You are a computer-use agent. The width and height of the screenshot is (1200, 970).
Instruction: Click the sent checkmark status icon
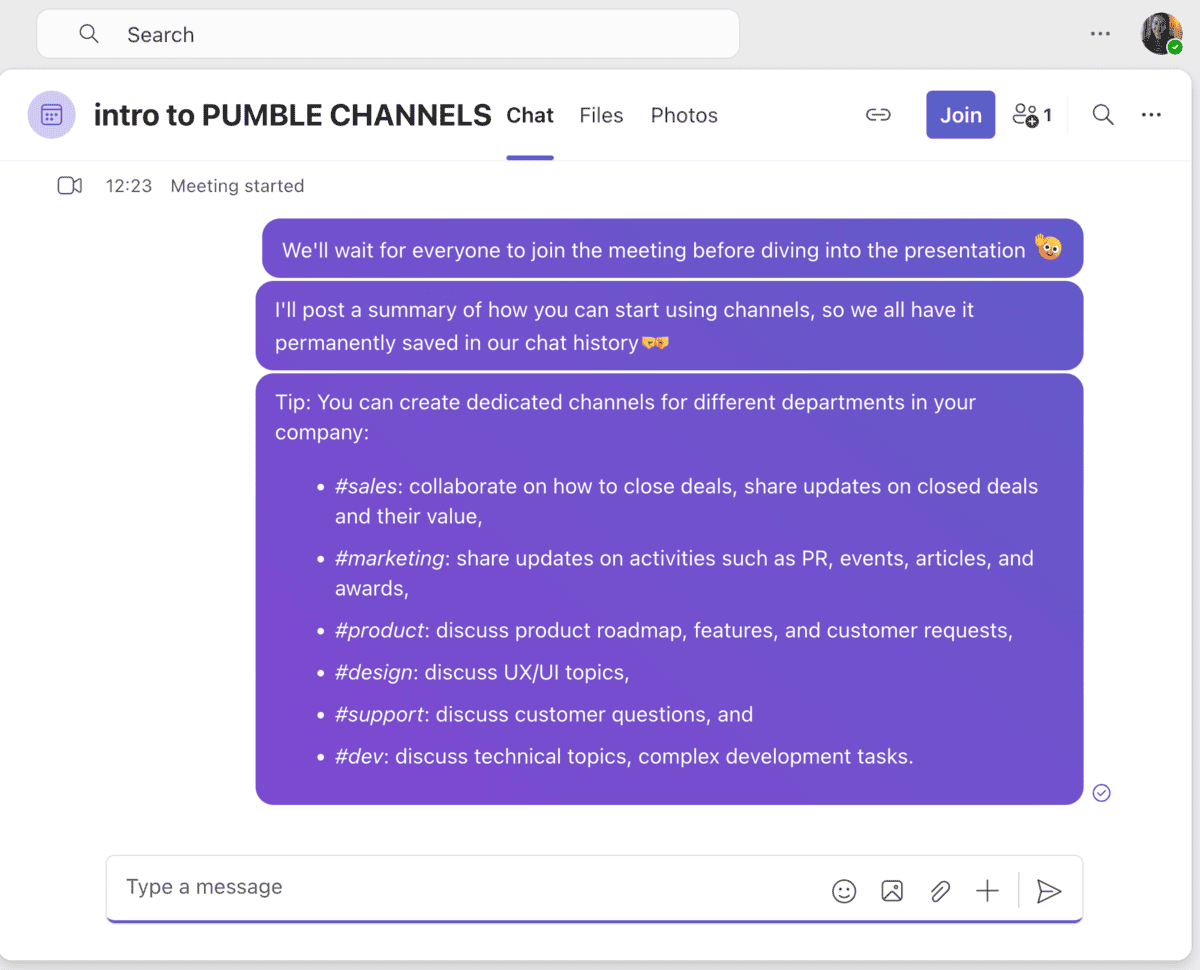click(1102, 793)
